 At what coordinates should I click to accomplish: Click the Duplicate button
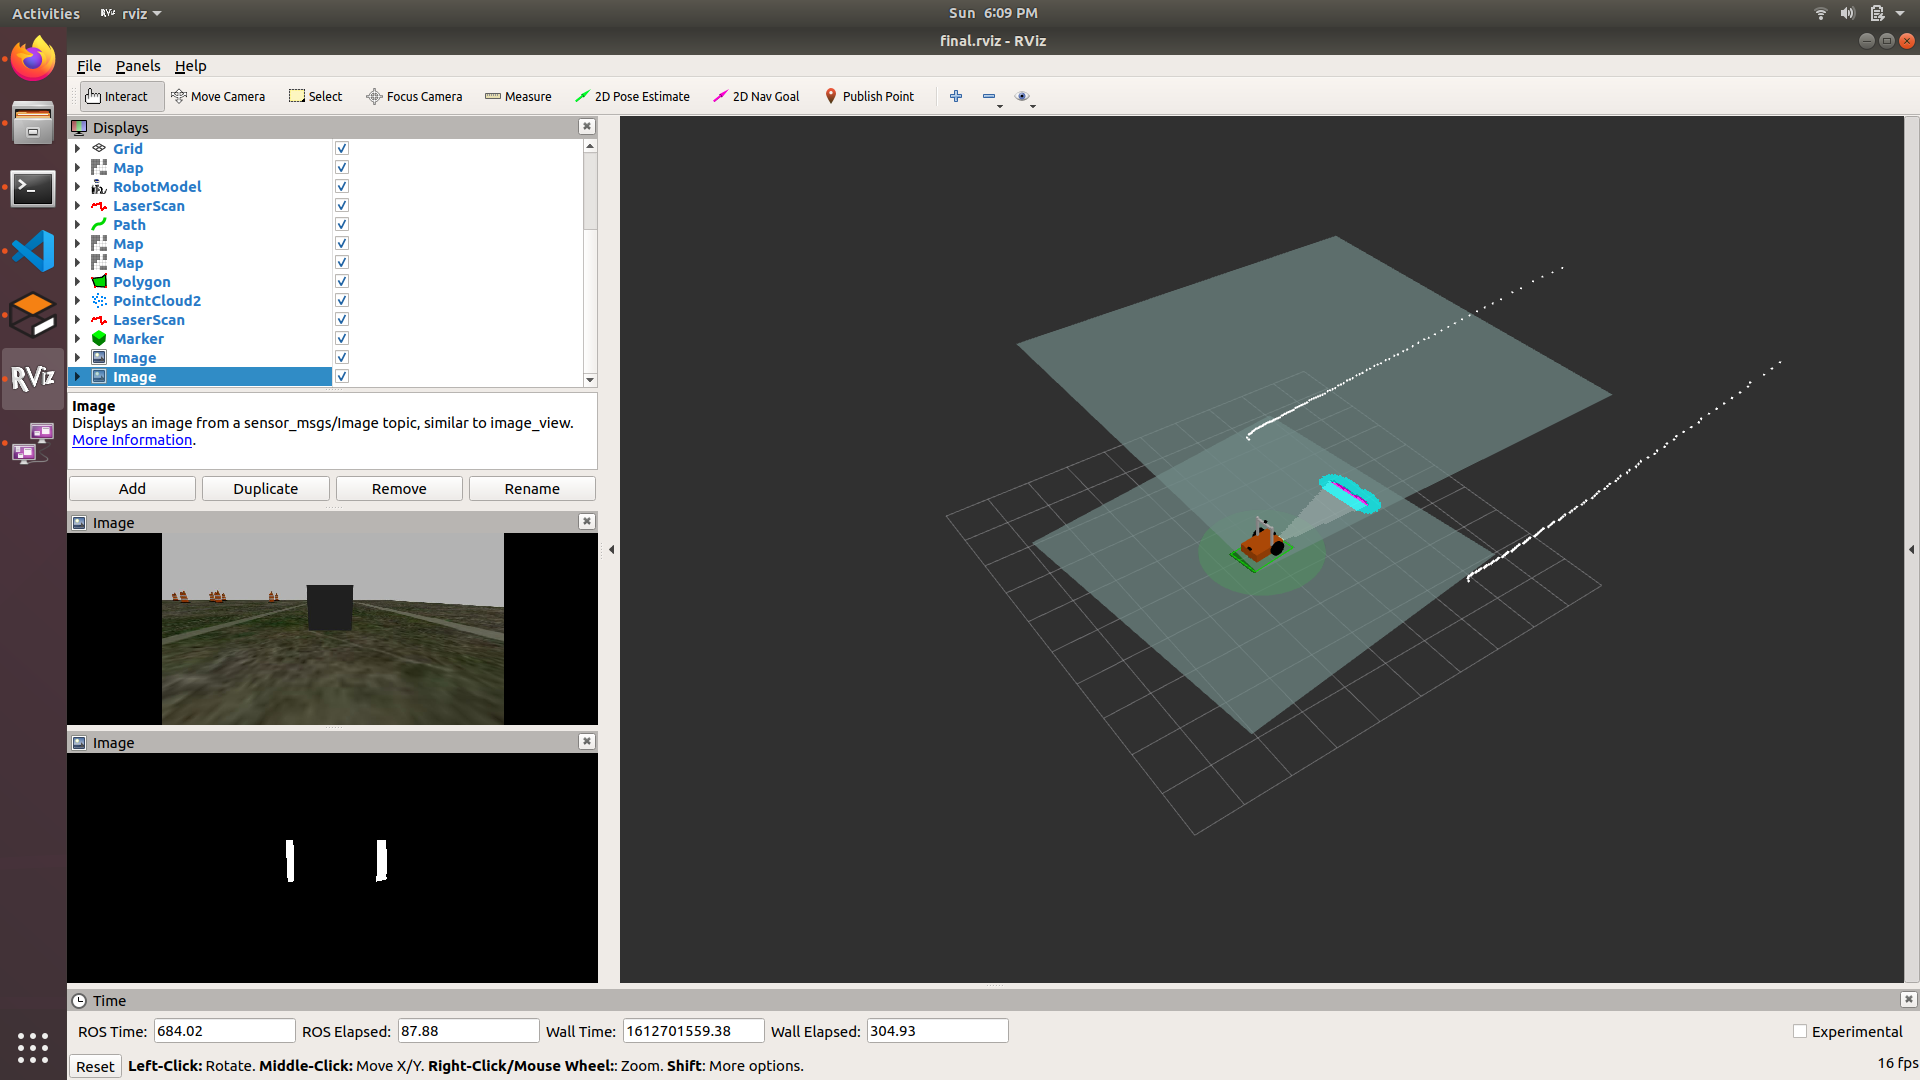tap(265, 488)
